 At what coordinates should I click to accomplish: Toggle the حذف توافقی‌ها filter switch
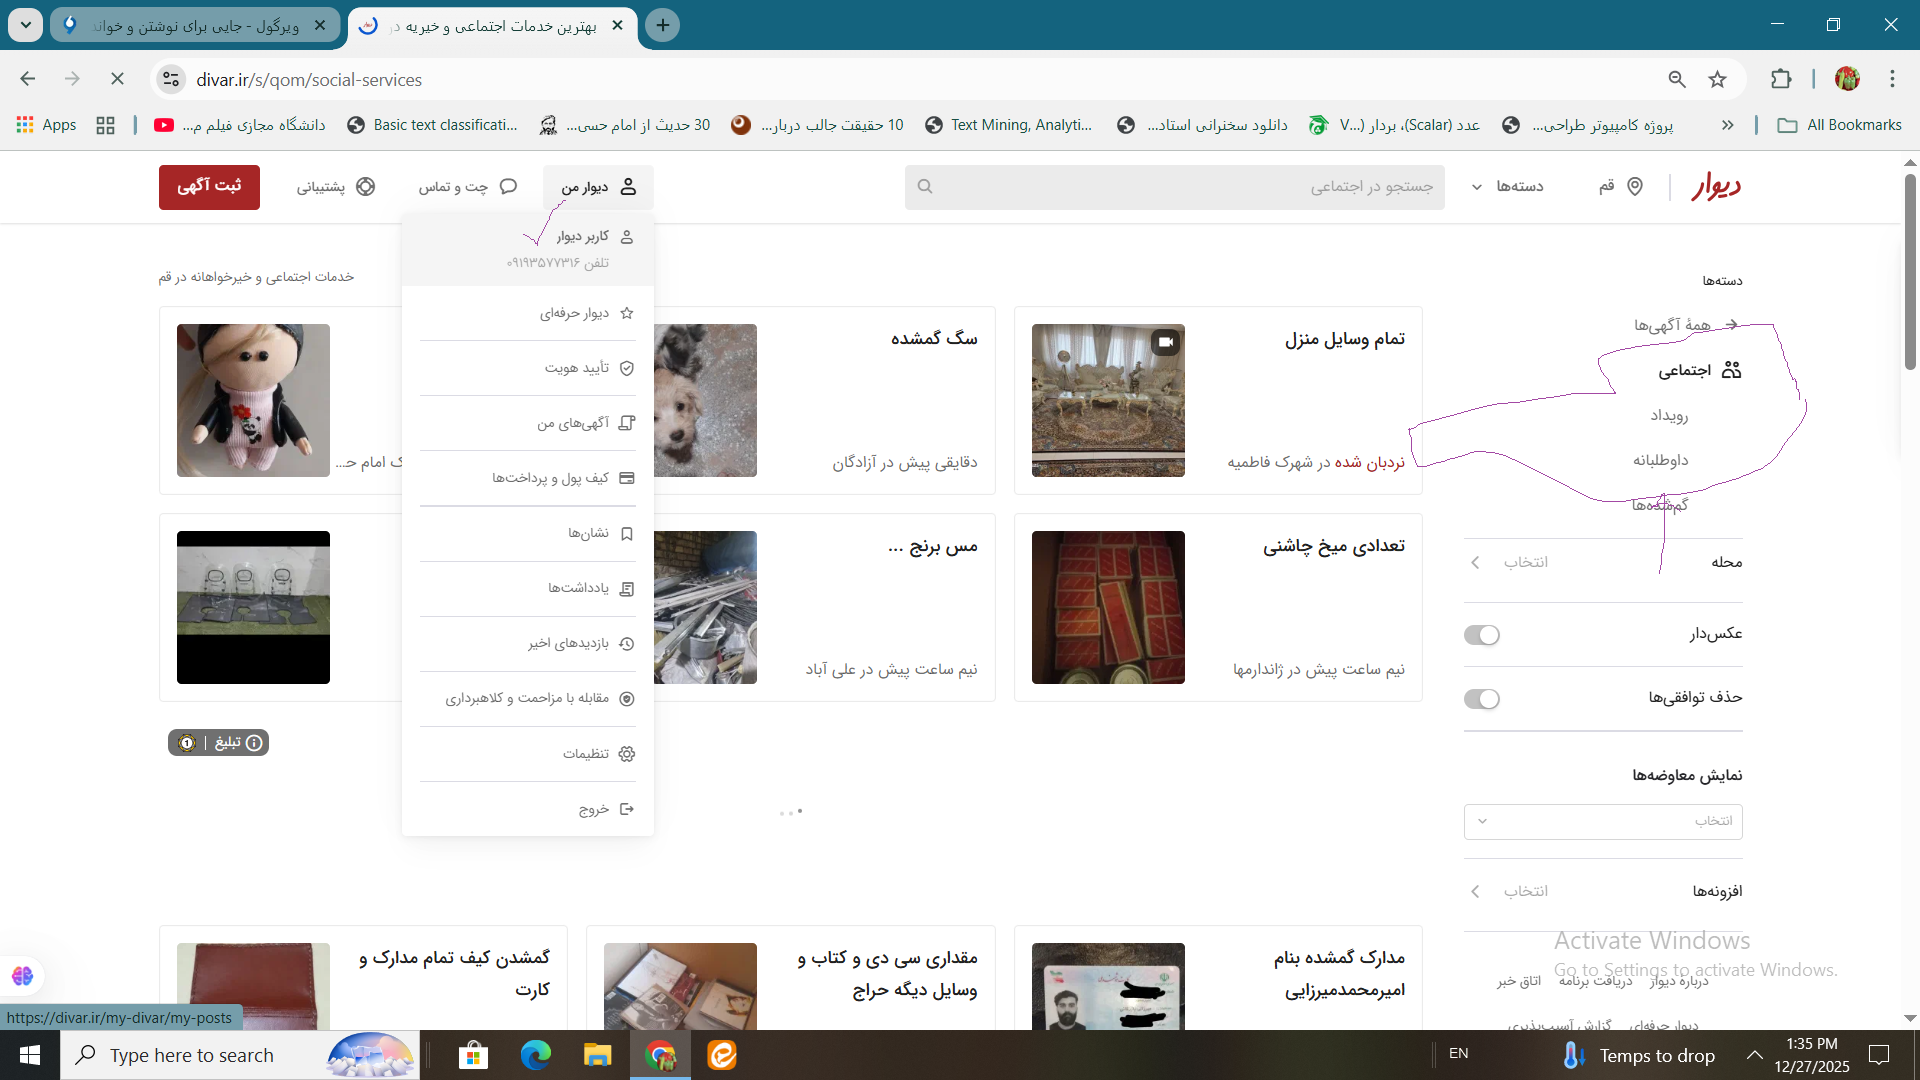1481,699
